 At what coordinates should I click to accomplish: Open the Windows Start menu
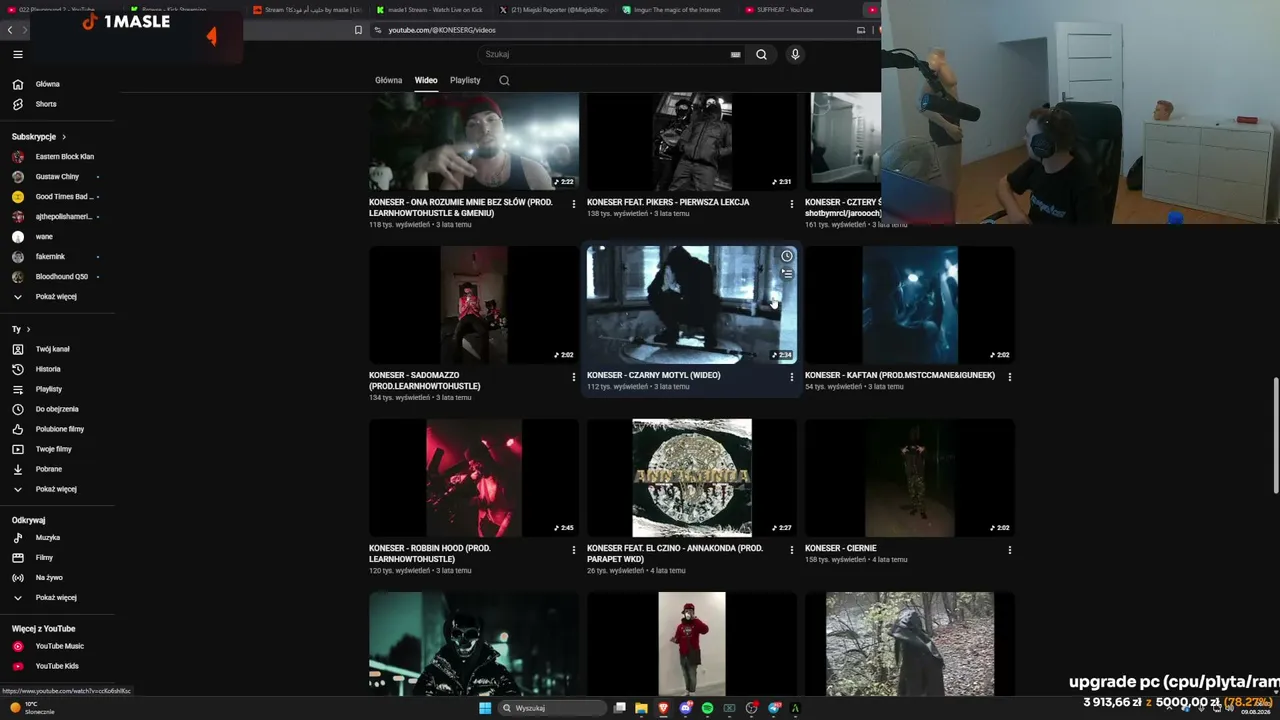[485, 708]
